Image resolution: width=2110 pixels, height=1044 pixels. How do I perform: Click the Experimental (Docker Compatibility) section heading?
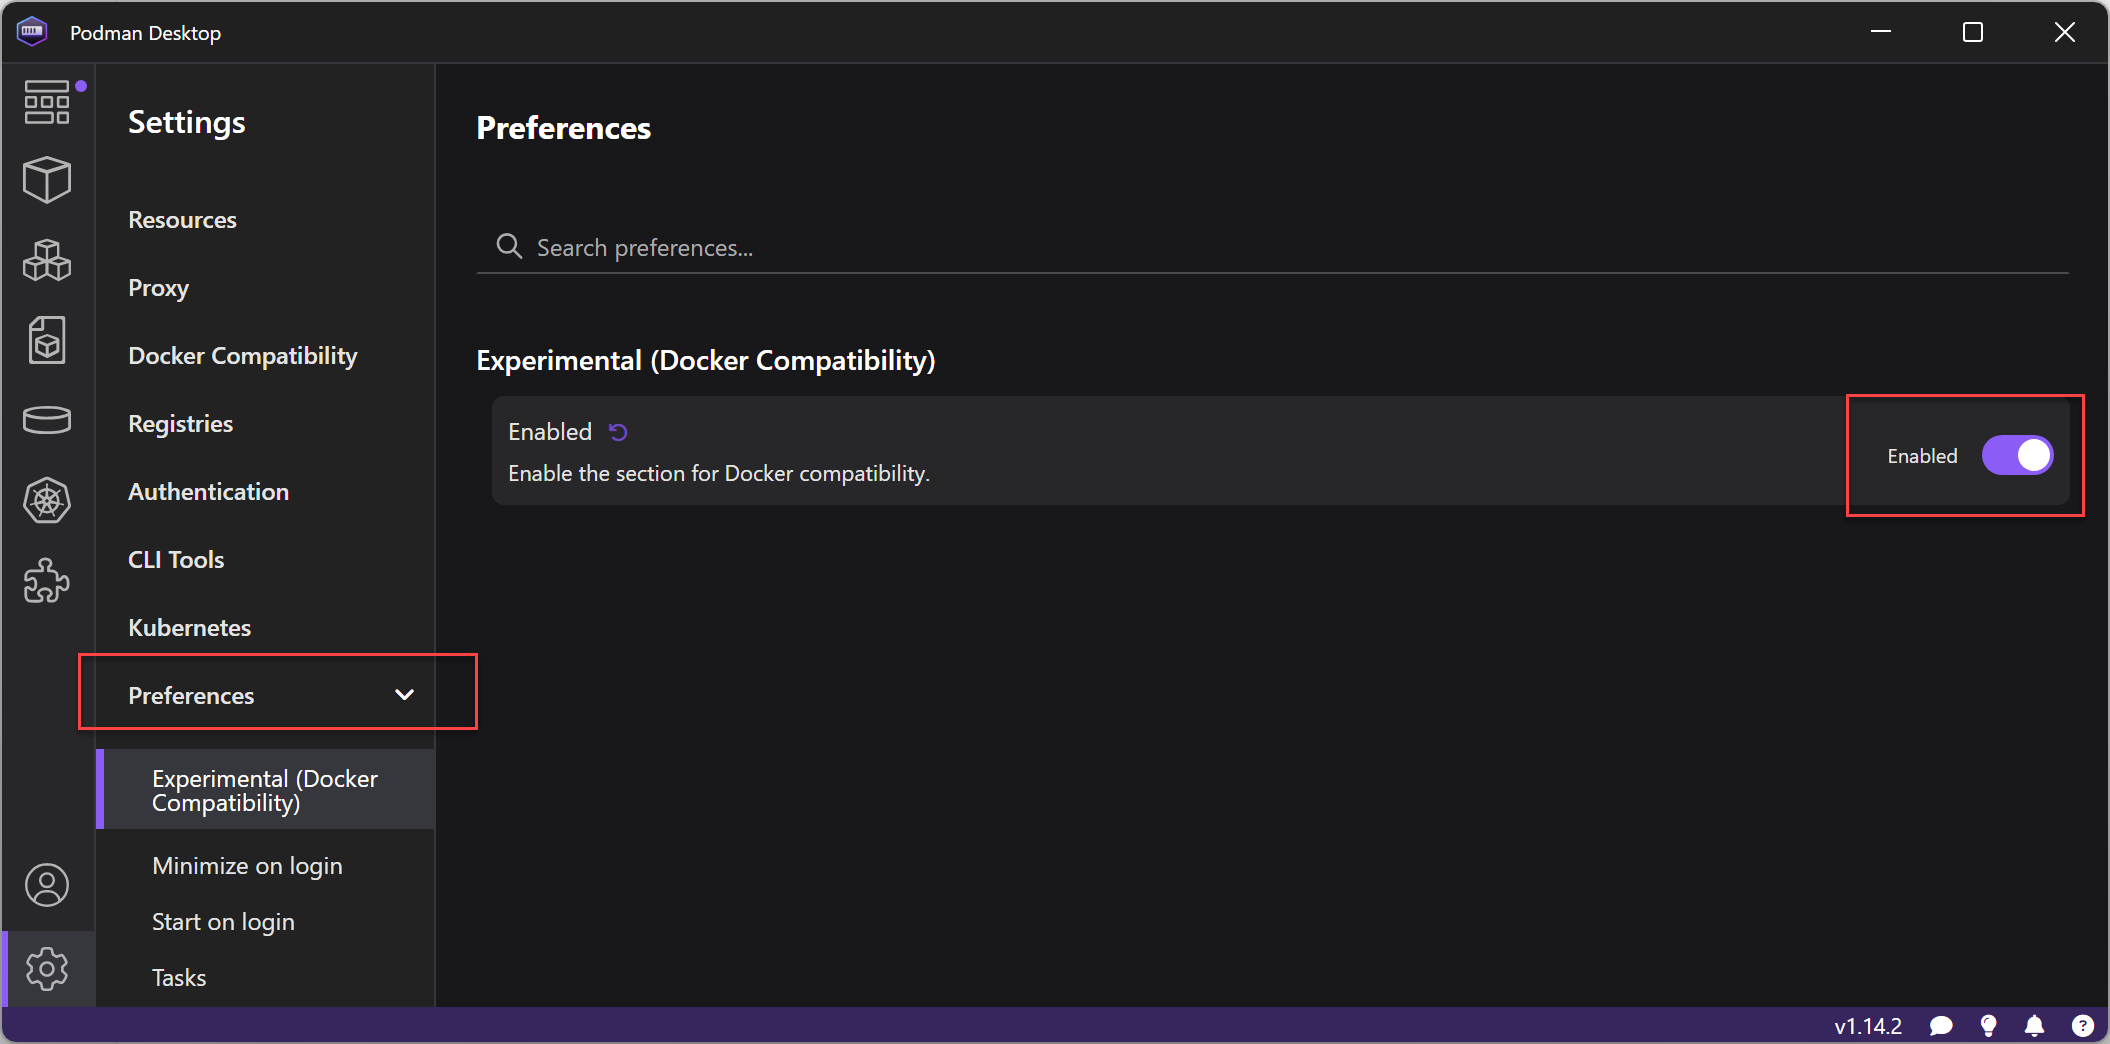(x=706, y=360)
